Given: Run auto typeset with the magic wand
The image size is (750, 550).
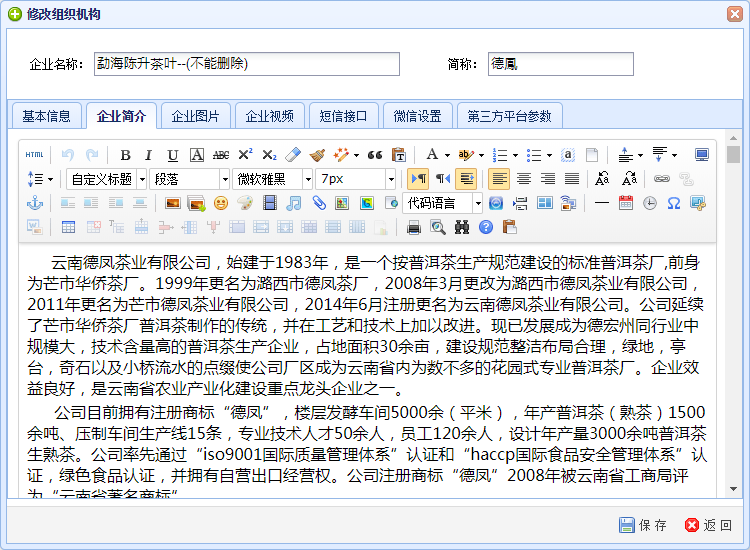Looking at the screenshot, I should 341,155.
